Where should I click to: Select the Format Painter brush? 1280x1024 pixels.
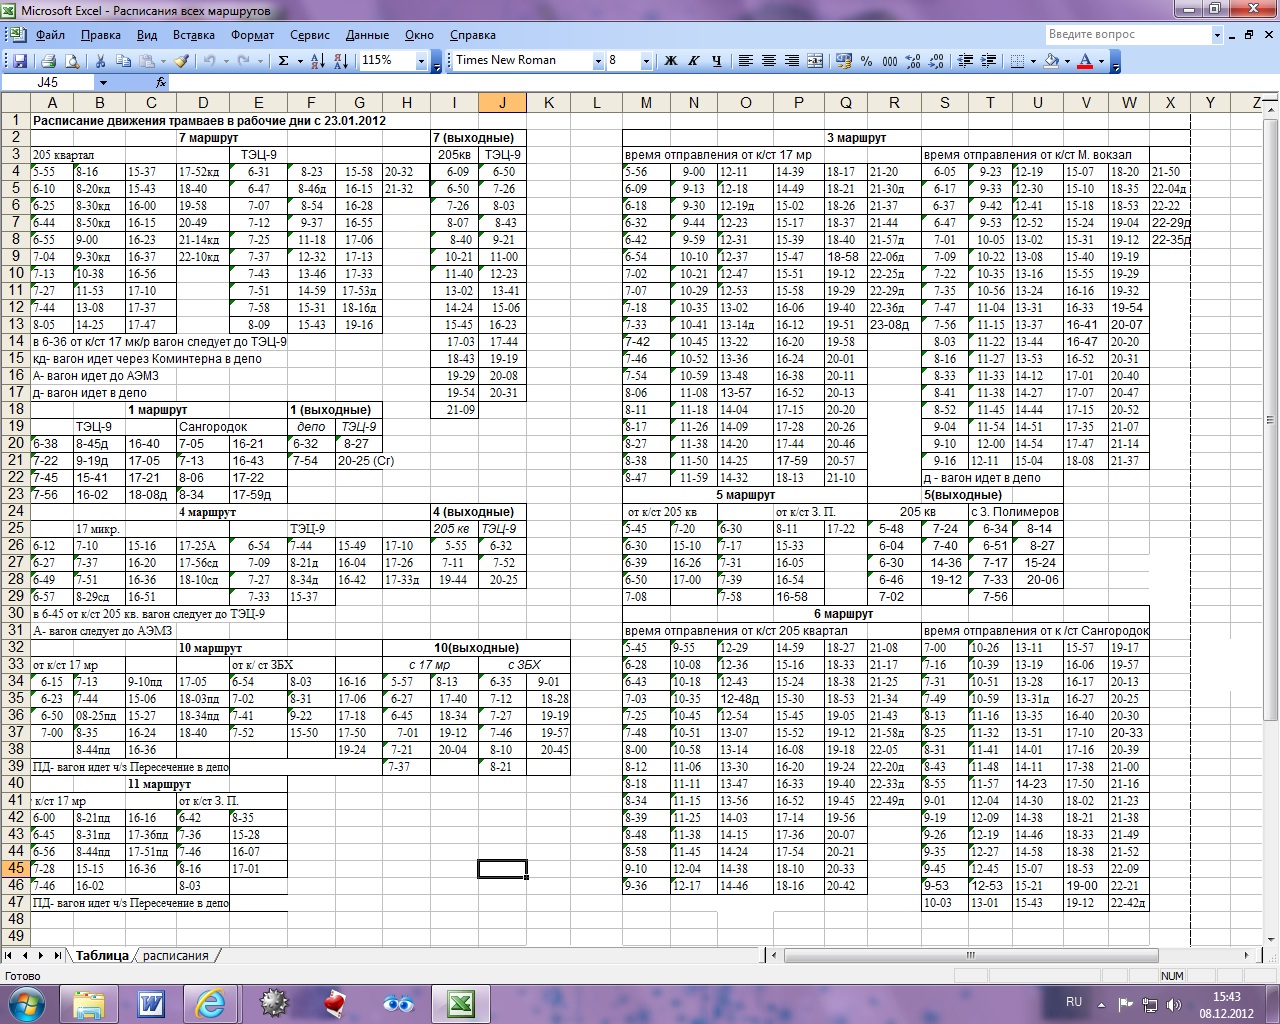182,61
